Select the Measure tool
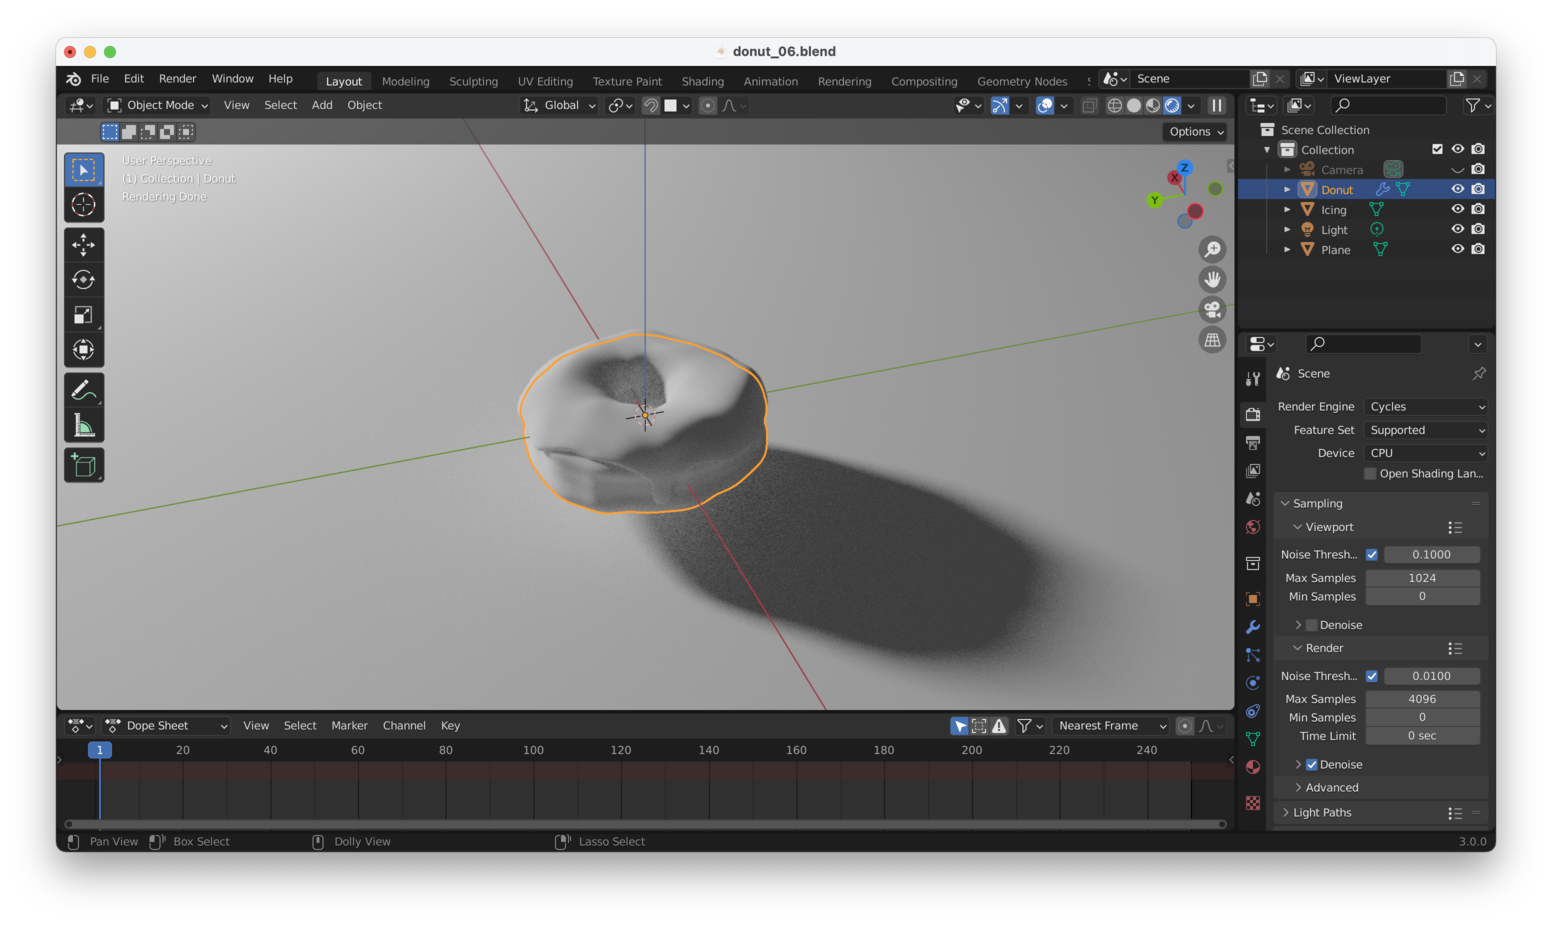The height and width of the screenshot is (926, 1552). point(84,423)
